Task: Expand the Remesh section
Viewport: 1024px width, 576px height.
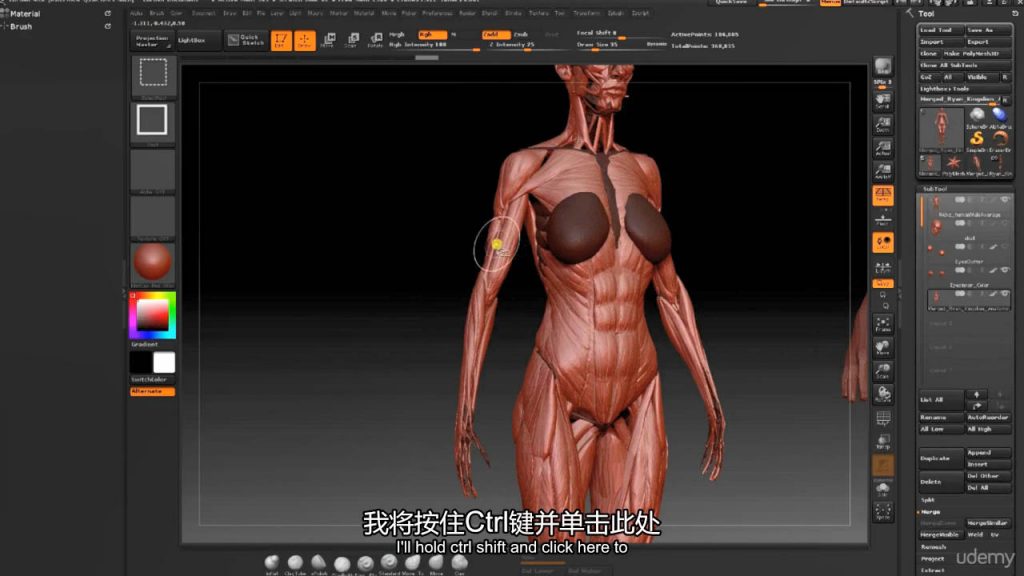Action: 933,547
